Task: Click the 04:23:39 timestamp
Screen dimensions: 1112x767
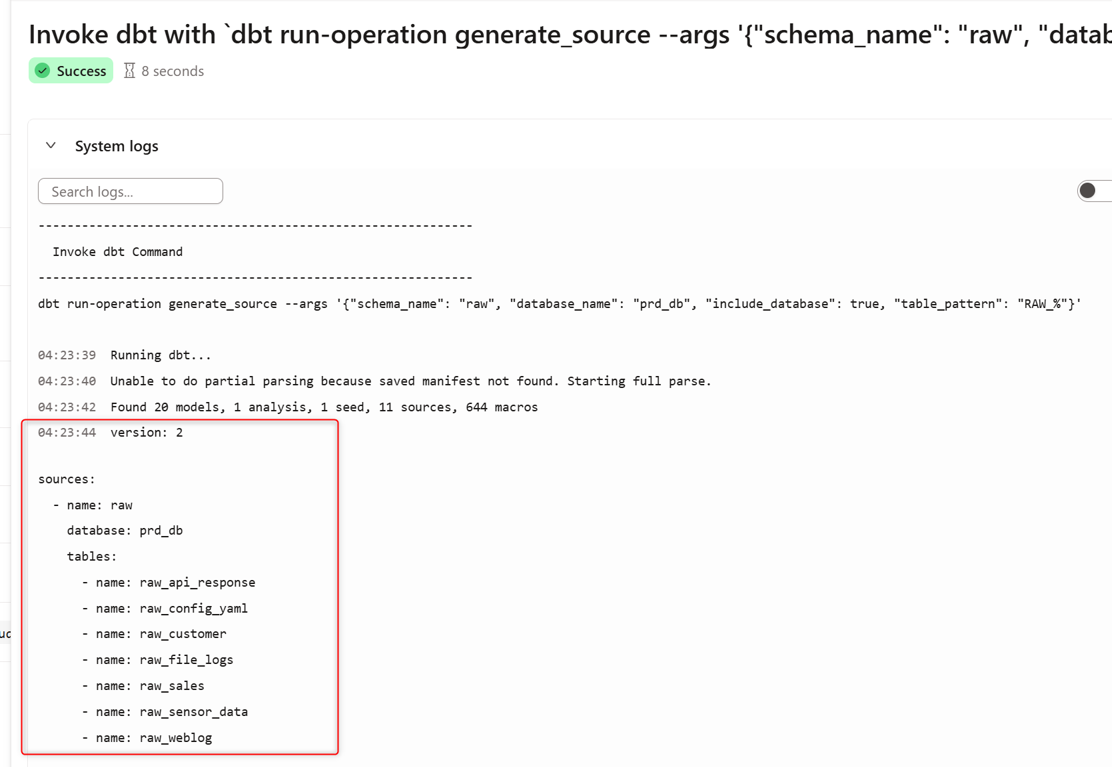Action: 67,355
